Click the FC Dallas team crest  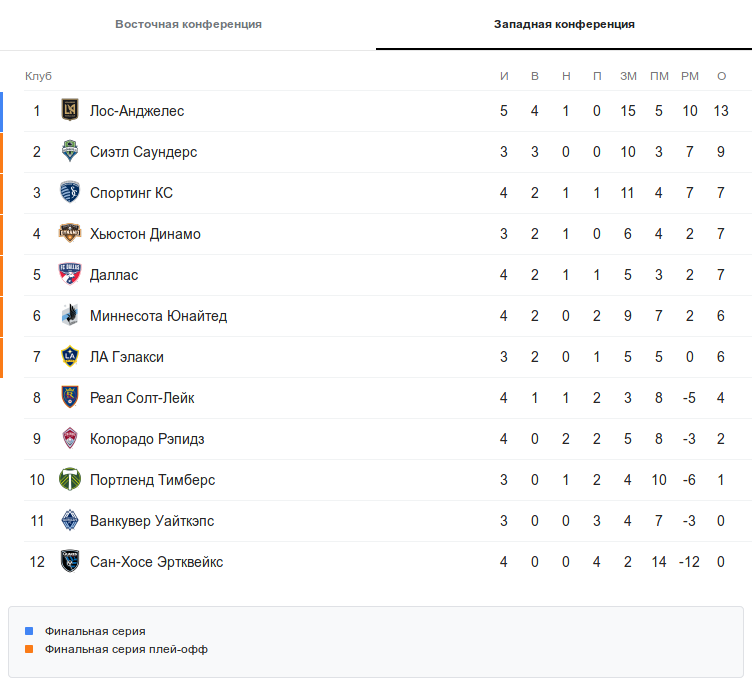(x=70, y=275)
